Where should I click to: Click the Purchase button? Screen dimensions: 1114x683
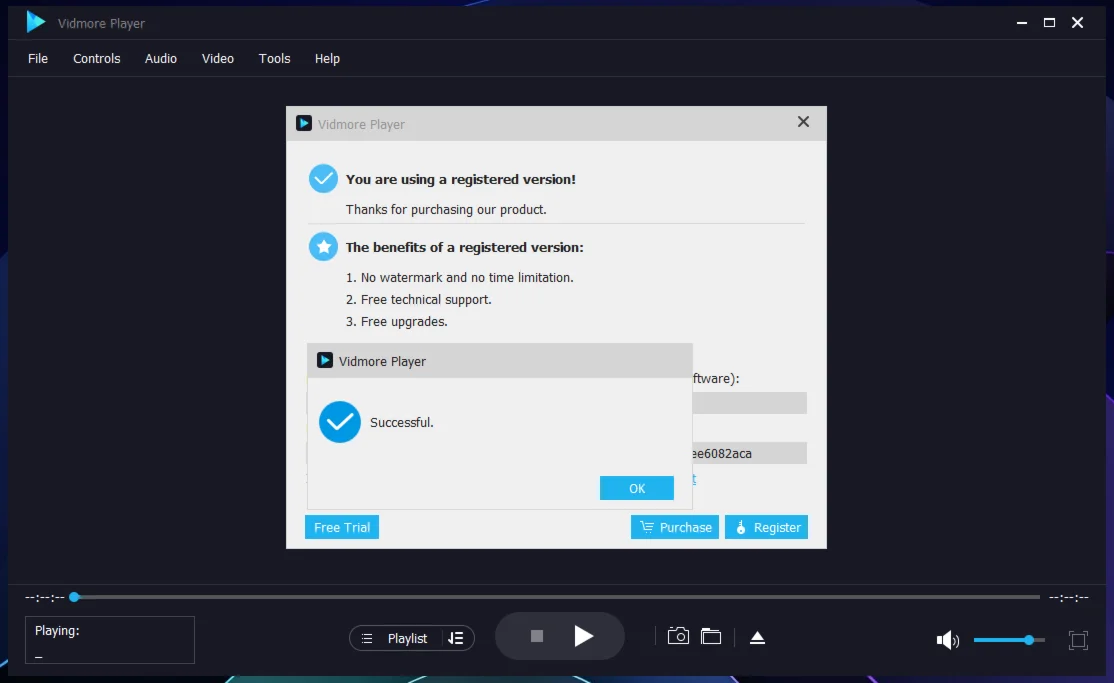[x=676, y=527]
